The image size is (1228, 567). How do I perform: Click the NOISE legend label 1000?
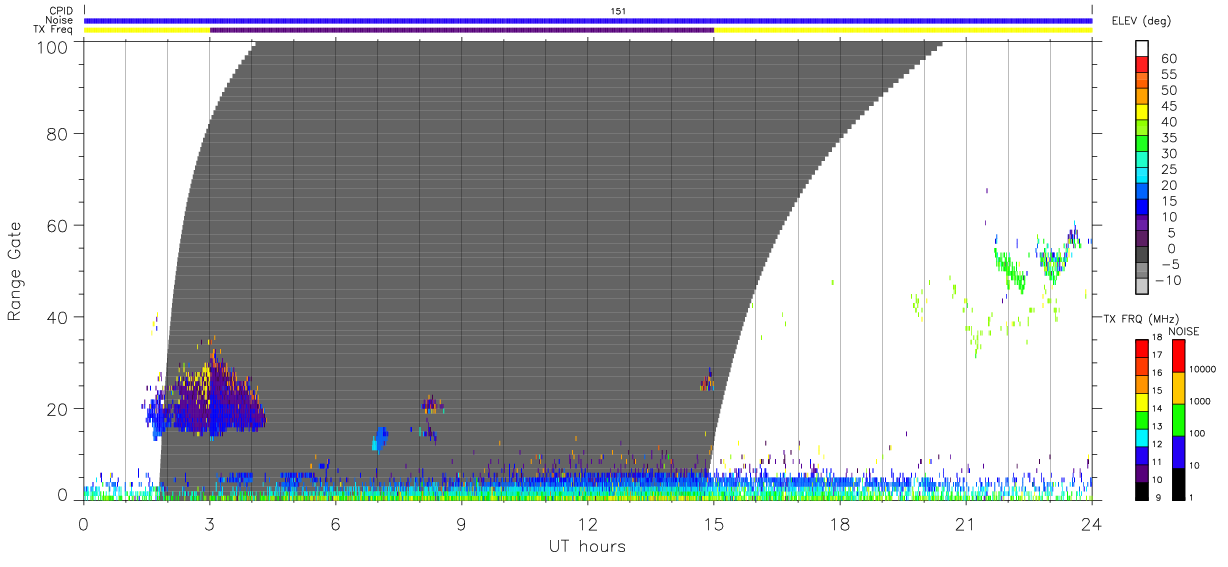coord(1201,401)
